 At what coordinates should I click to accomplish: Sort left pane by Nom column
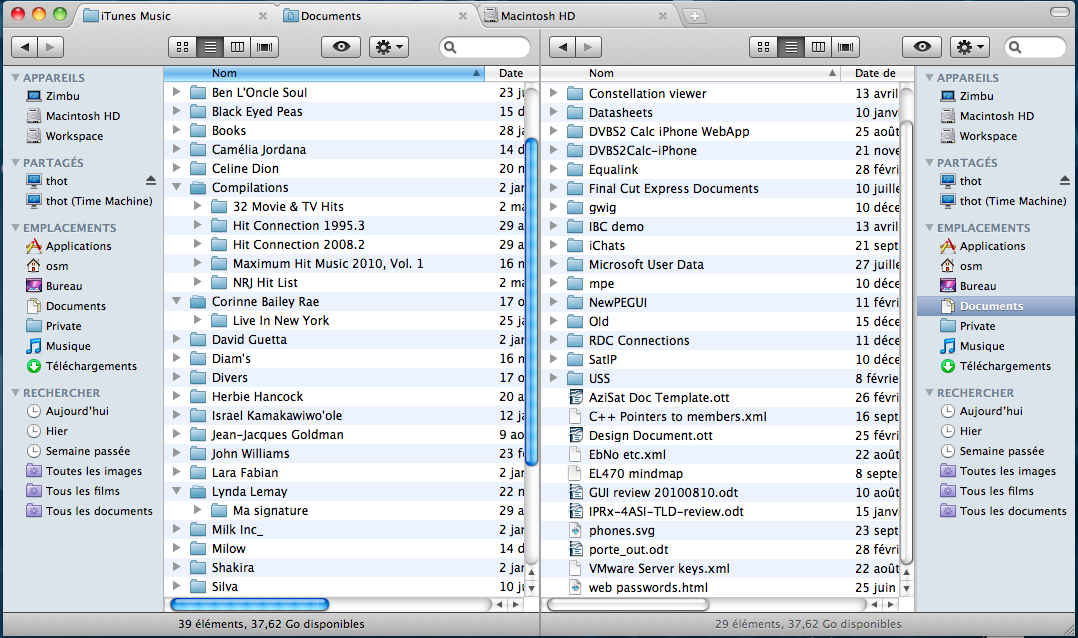click(324, 73)
